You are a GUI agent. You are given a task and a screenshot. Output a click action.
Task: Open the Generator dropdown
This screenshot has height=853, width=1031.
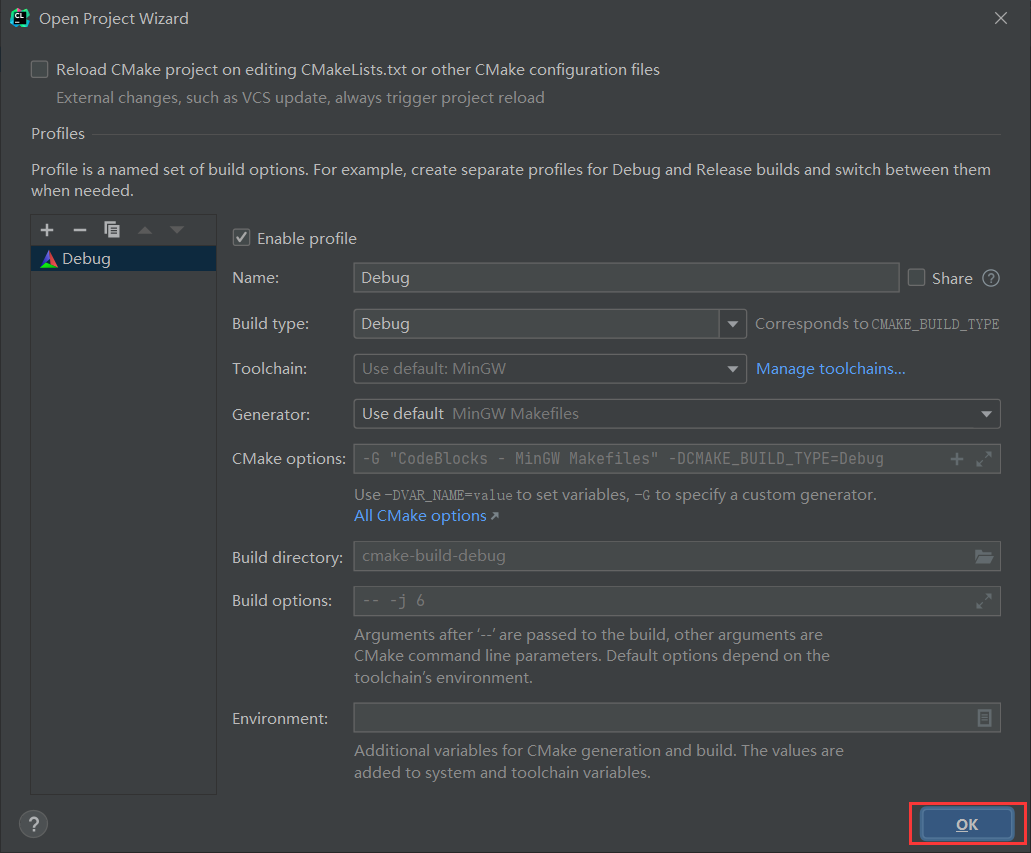coord(677,414)
